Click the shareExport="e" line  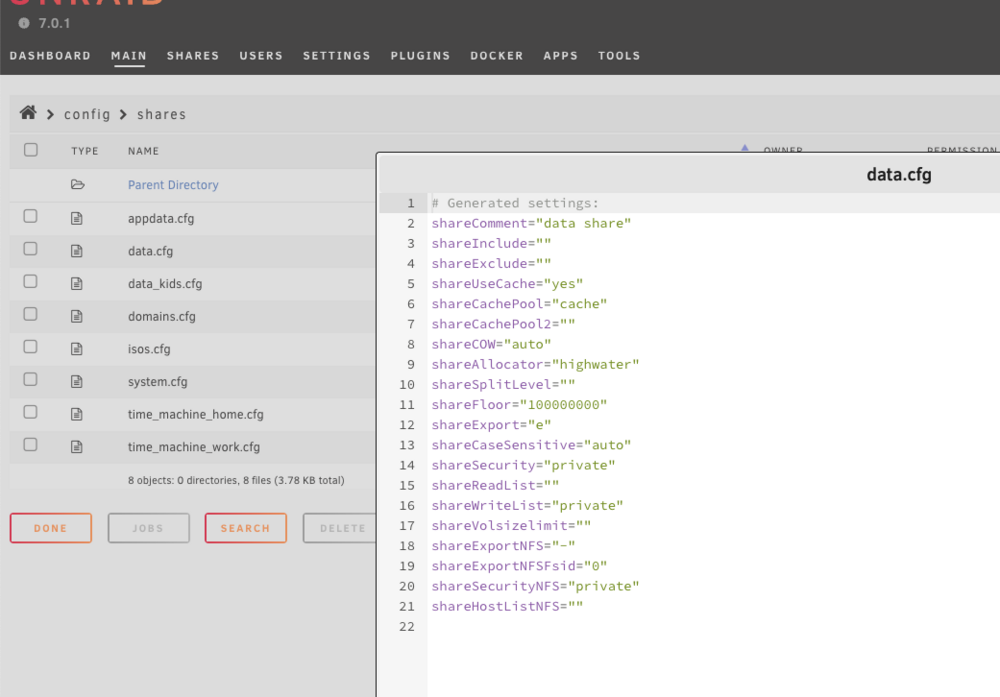coord(491,425)
